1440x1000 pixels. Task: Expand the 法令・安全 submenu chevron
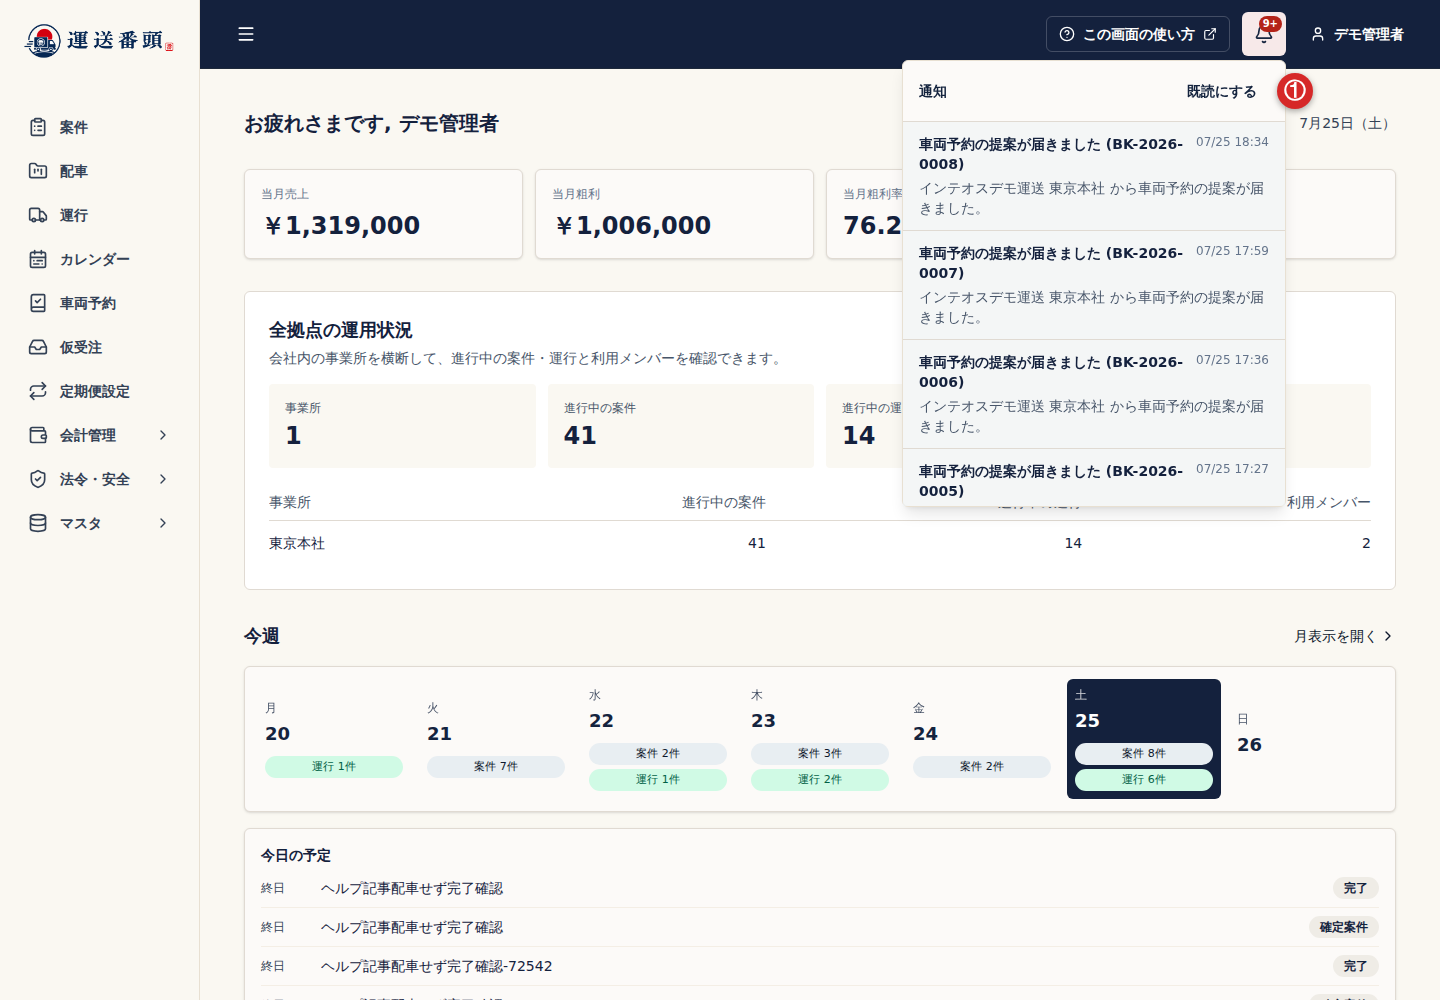coord(163,479)
